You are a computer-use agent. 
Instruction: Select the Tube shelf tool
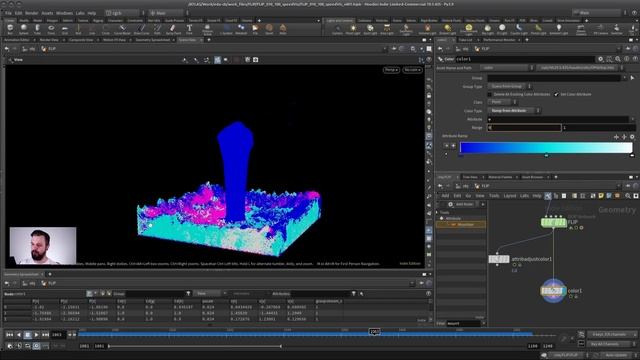[x=37, y=29]
